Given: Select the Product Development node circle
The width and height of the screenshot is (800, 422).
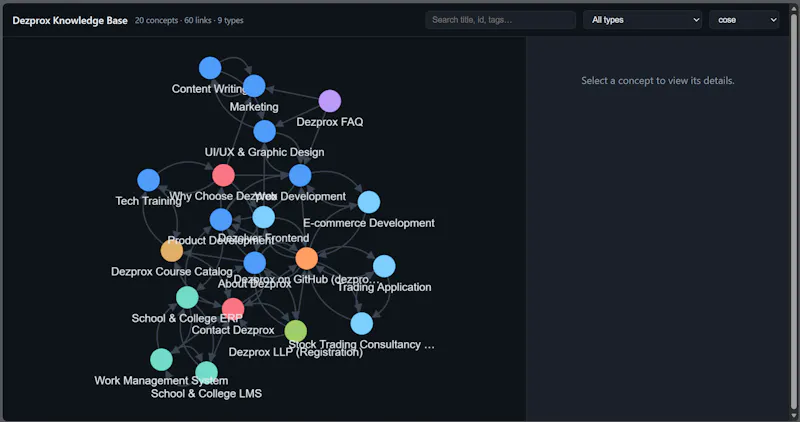Looking at the screenshot, I should pos(221,220).
